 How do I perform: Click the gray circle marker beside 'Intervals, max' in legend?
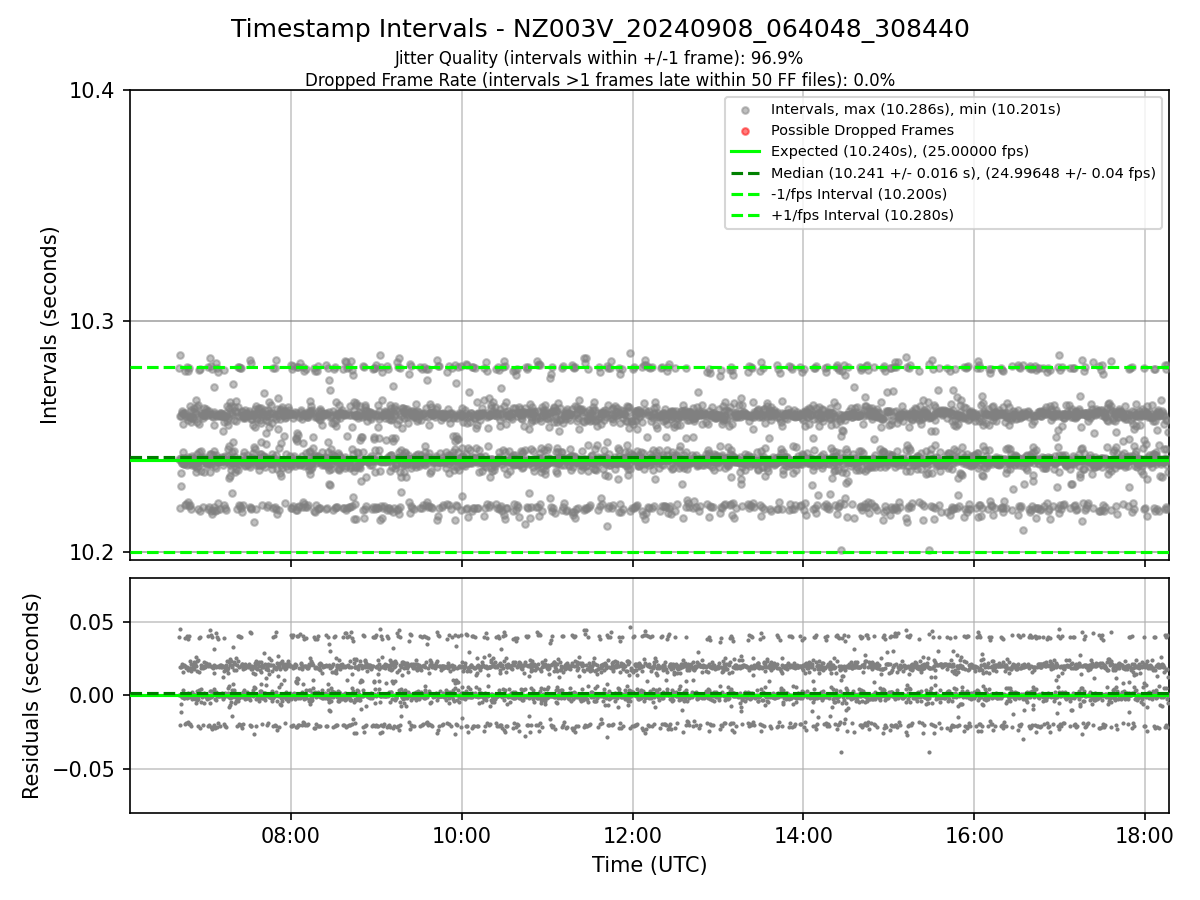point(745,110)
